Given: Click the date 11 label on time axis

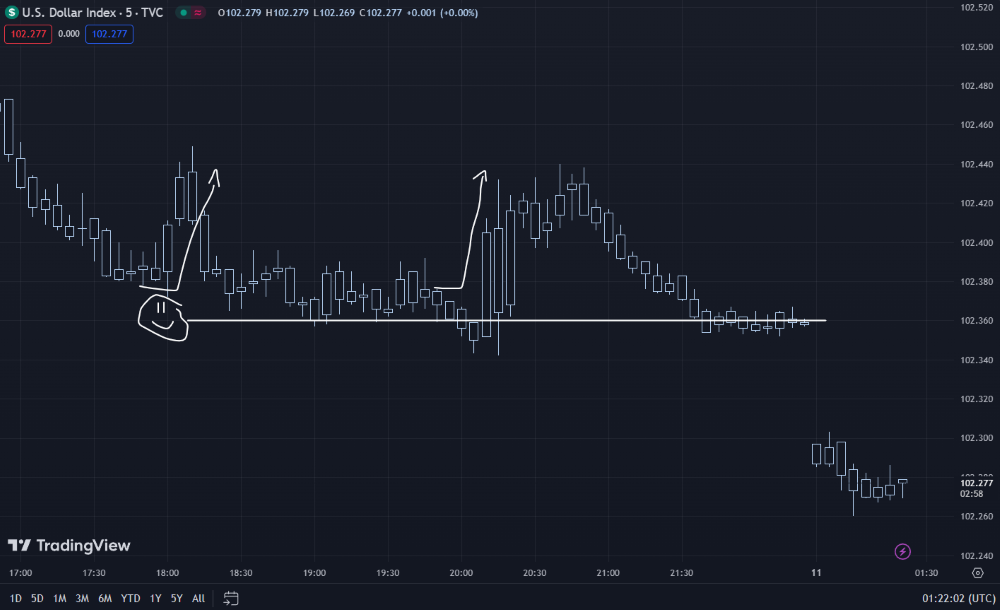Looking at the screenshot, I should pos(816,573).
